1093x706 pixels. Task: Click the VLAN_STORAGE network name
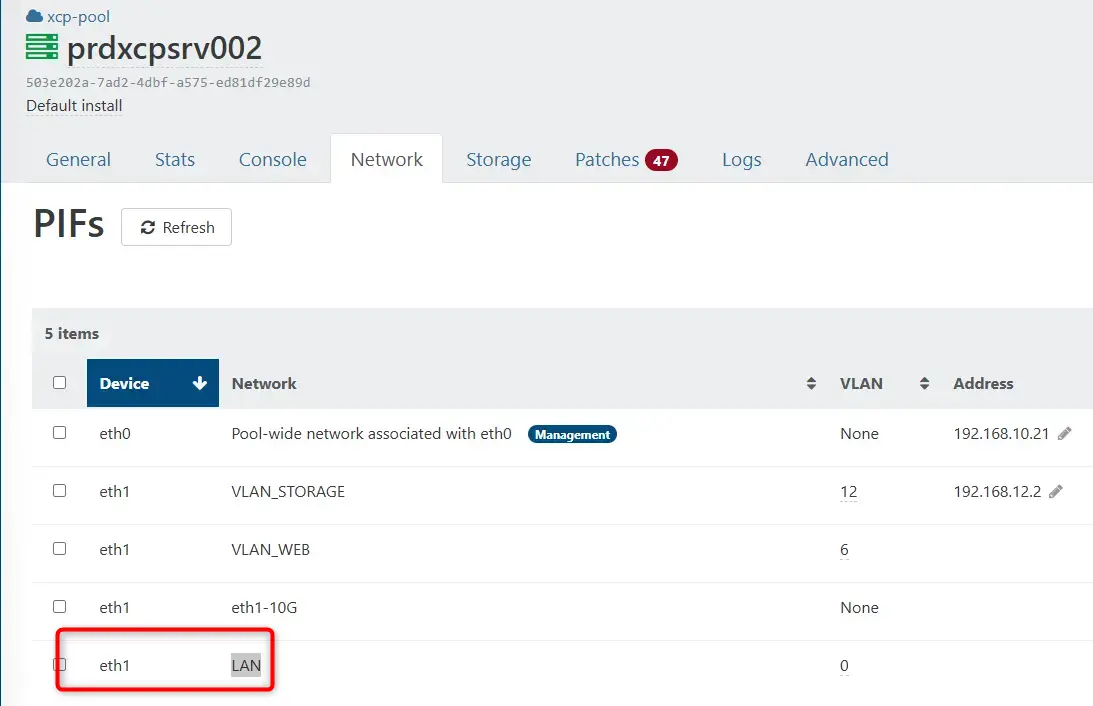pos(288,491)
